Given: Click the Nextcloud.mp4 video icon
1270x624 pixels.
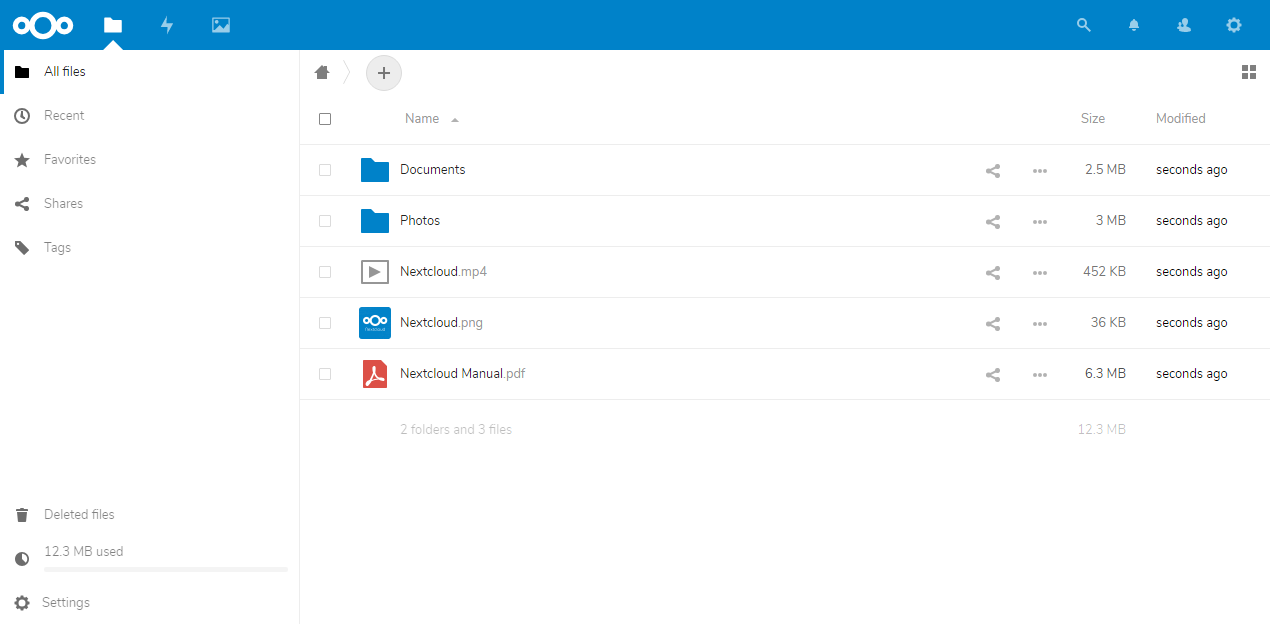Looking at the screenshot, I should click(x=375, y=272).
